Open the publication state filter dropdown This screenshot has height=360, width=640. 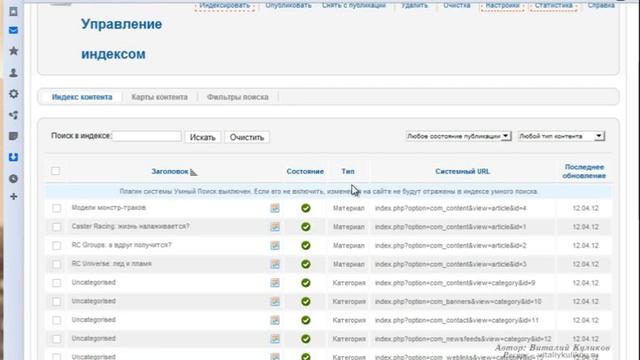(458, 136)
